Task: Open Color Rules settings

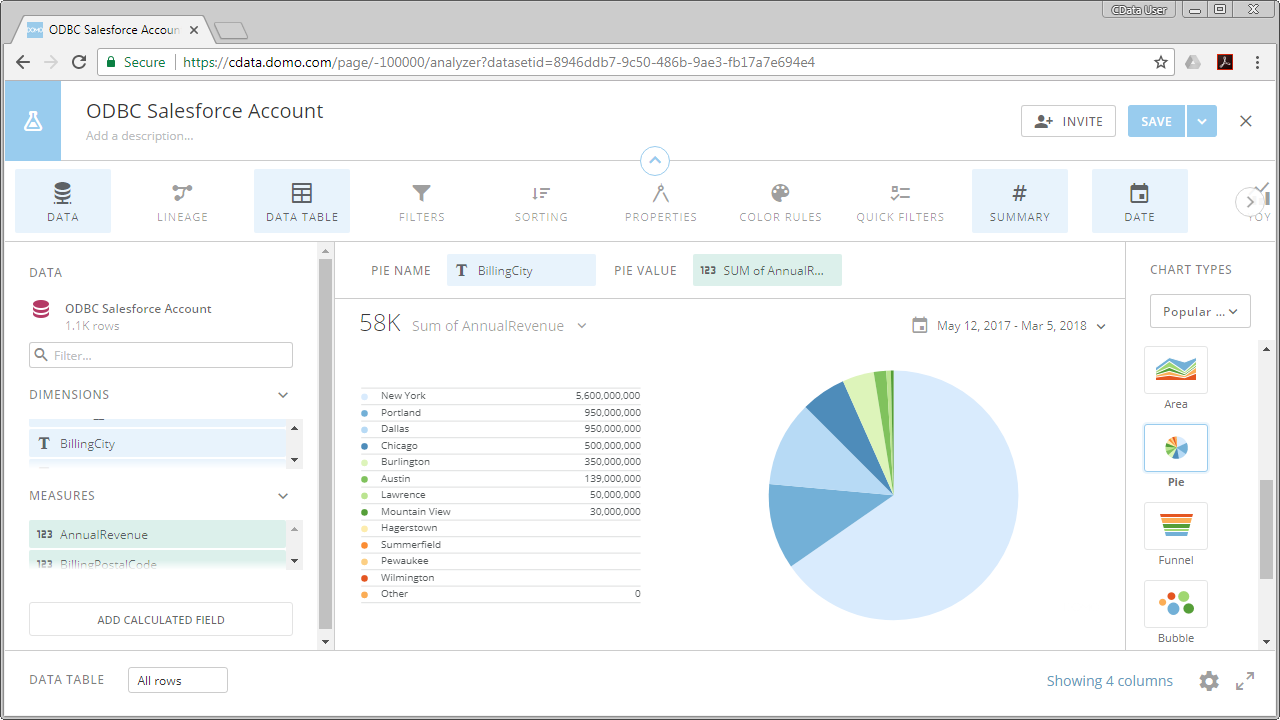Action: click(x=780, y=200)
